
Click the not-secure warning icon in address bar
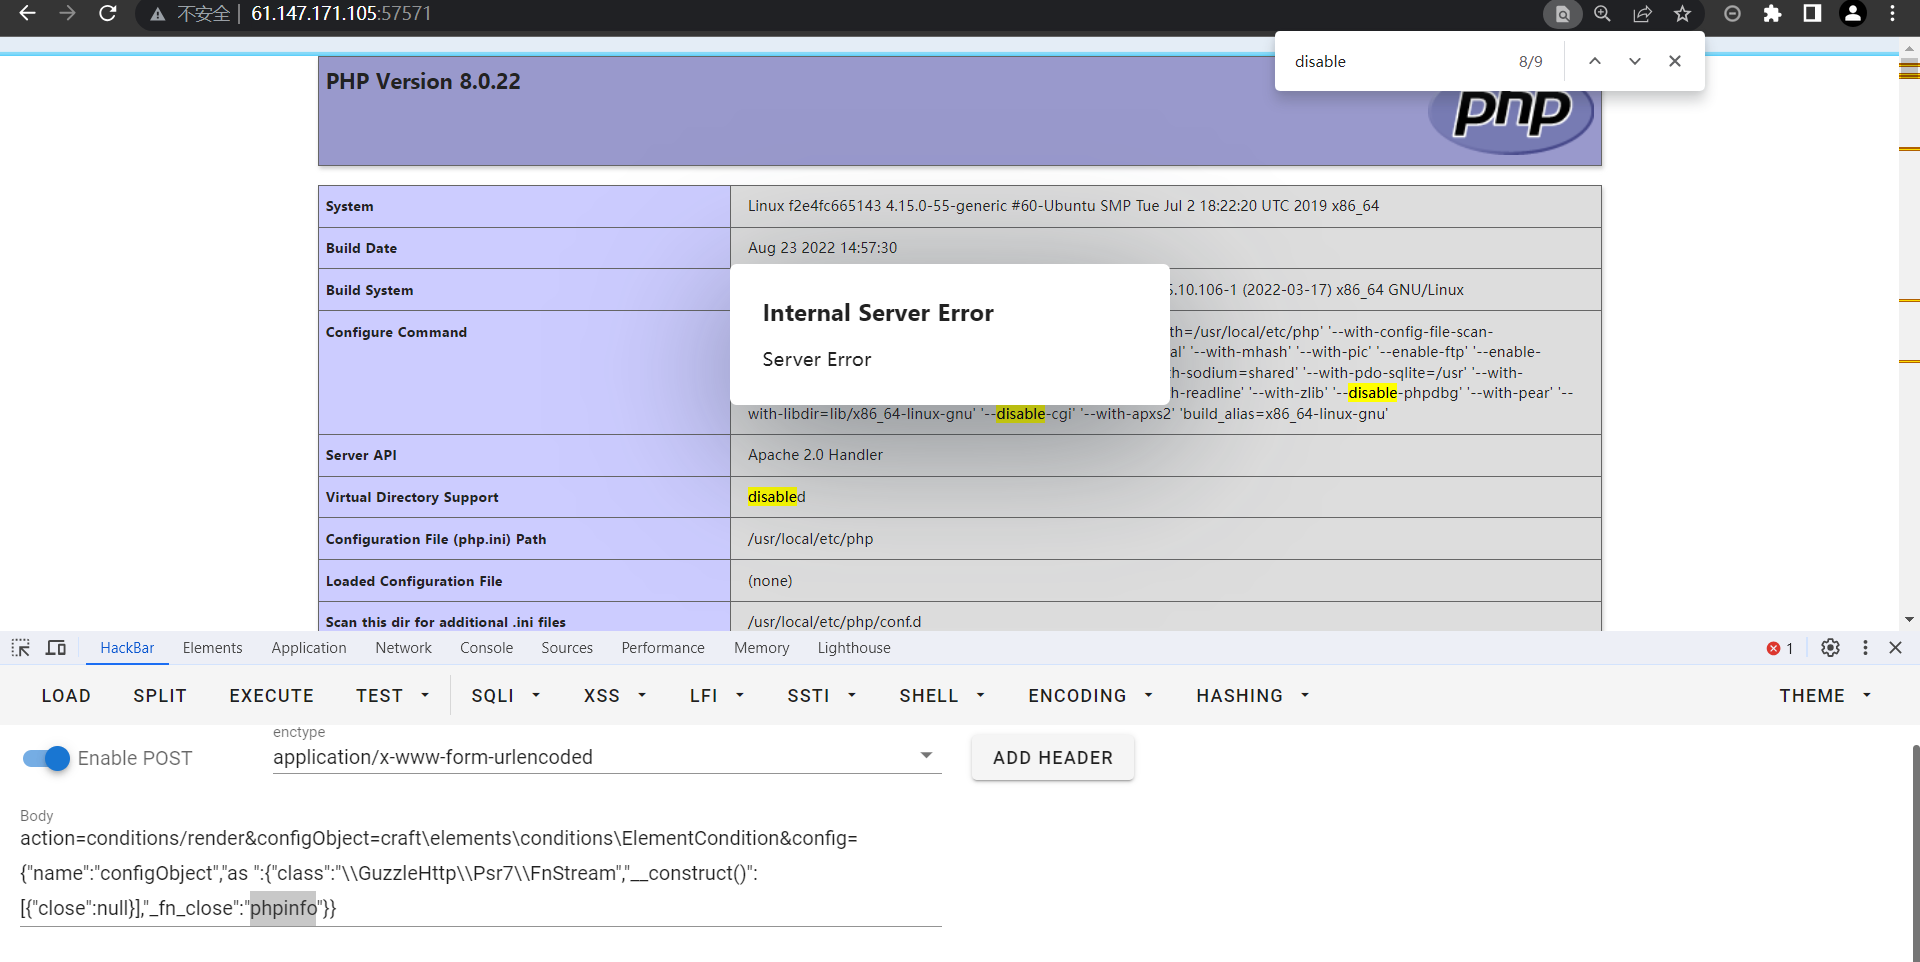coord(158,14)
